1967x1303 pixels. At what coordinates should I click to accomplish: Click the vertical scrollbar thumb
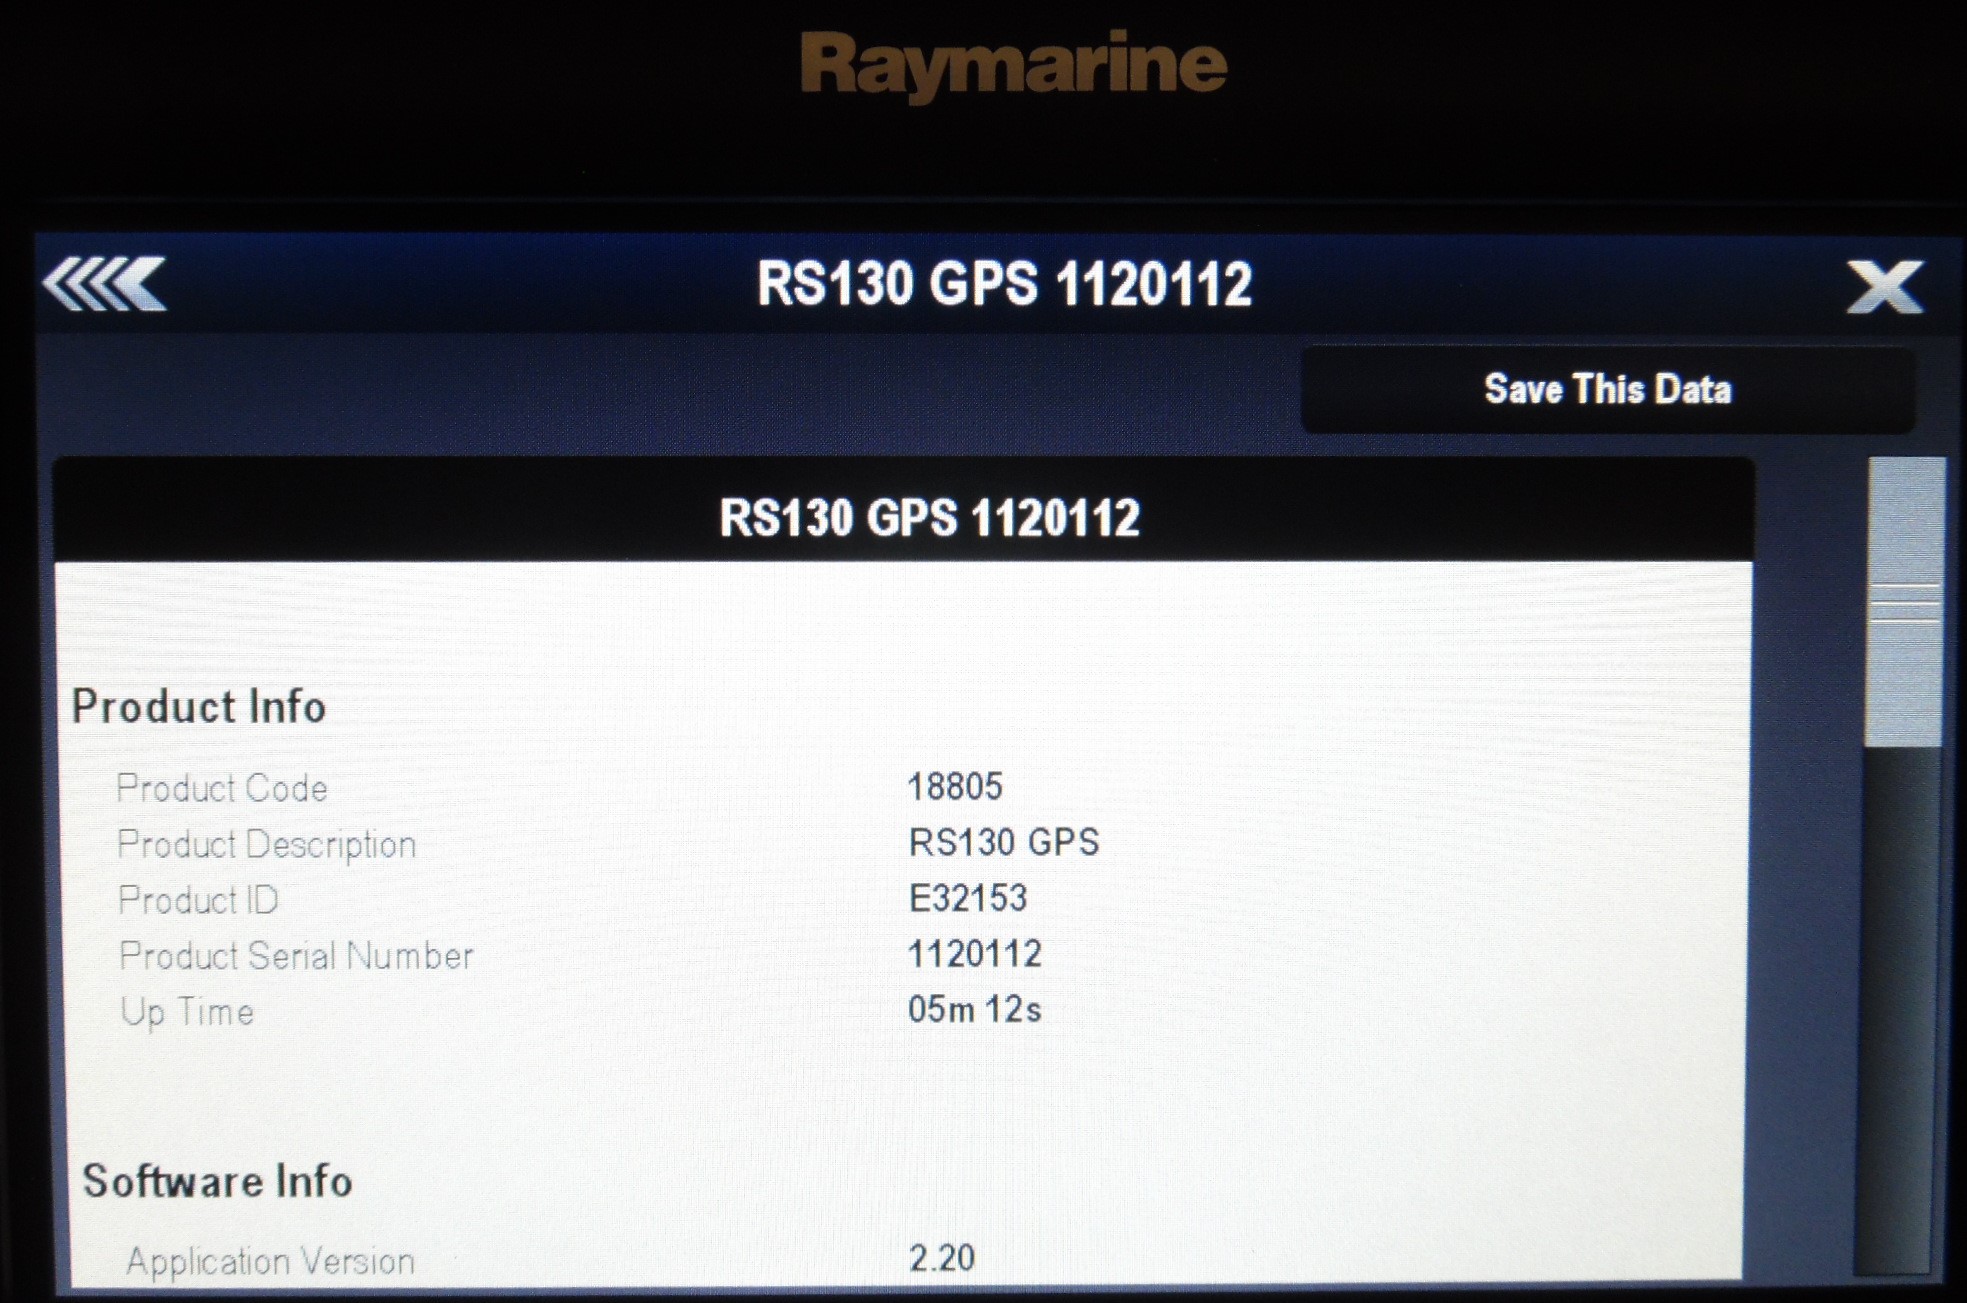pos(1905,600)
